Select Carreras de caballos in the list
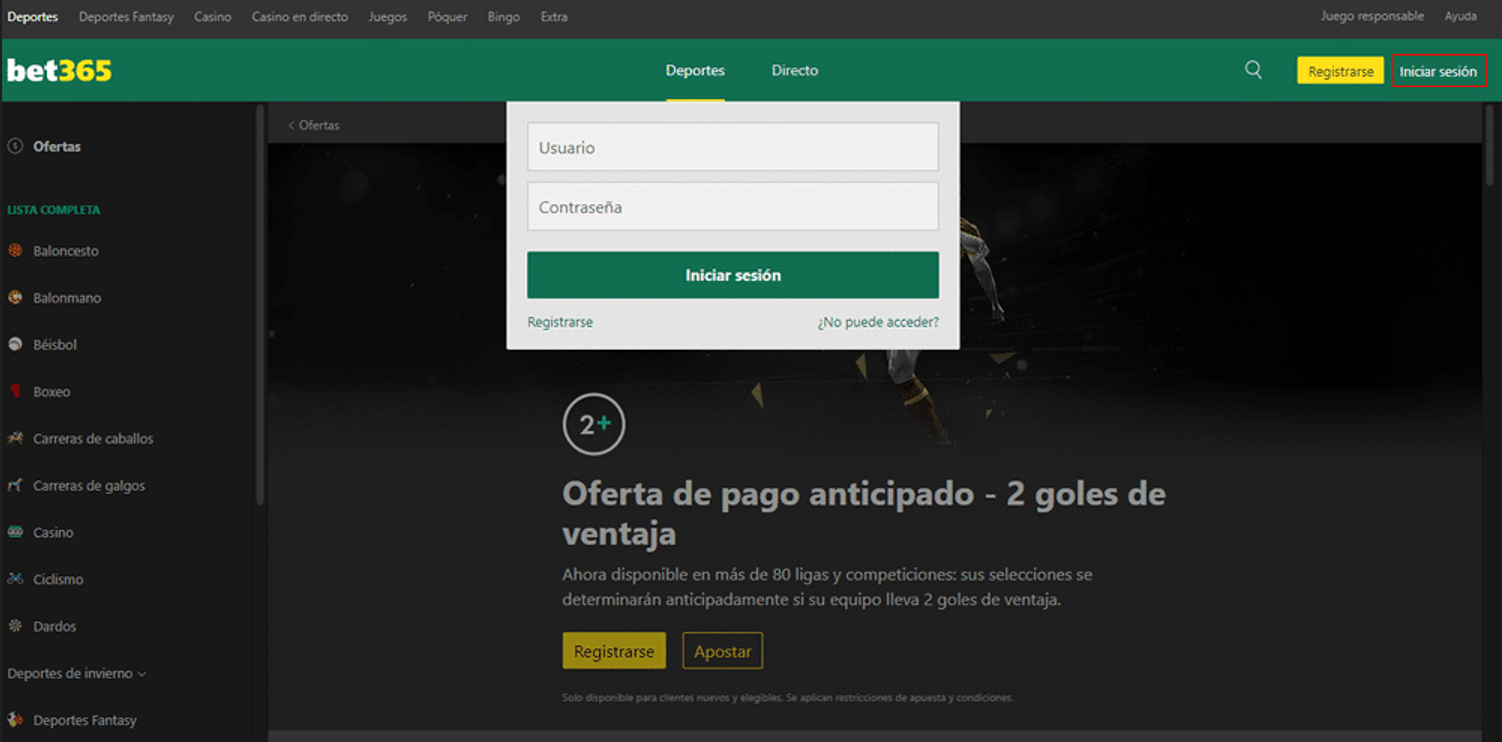1502x742 pixels. click(x=93, y=438)
